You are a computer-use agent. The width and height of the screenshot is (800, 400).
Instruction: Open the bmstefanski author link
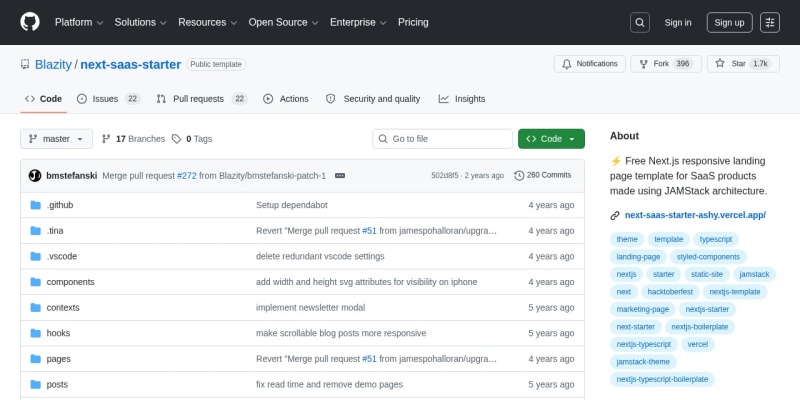tap(72, 176)
